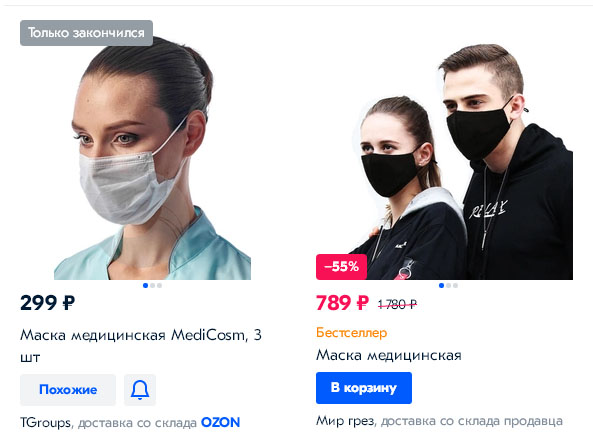Click the bell notification icon

140,390
